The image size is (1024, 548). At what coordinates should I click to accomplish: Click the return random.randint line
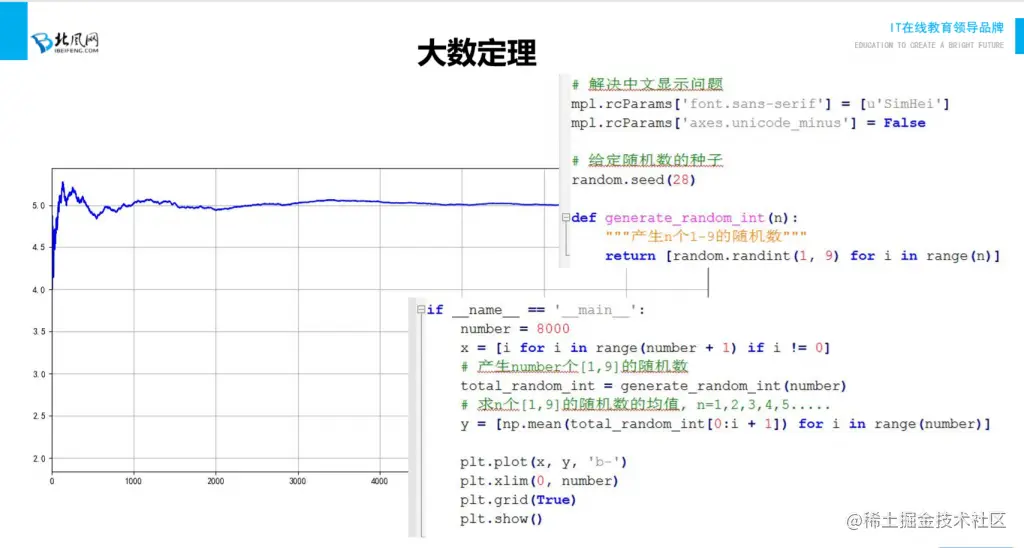pos(803,256)
